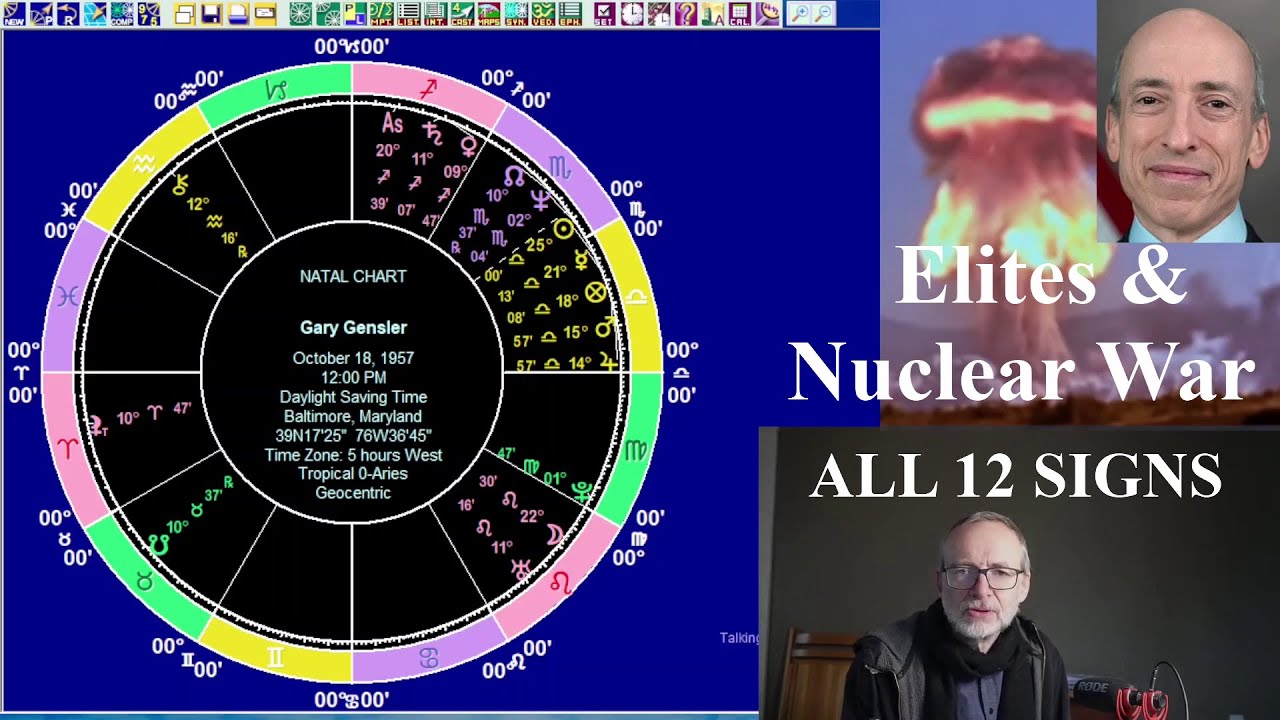This screenshot has height=720, width=1280.
Task: Click the zoom out magnifier icon
Action: pos(823,14)
